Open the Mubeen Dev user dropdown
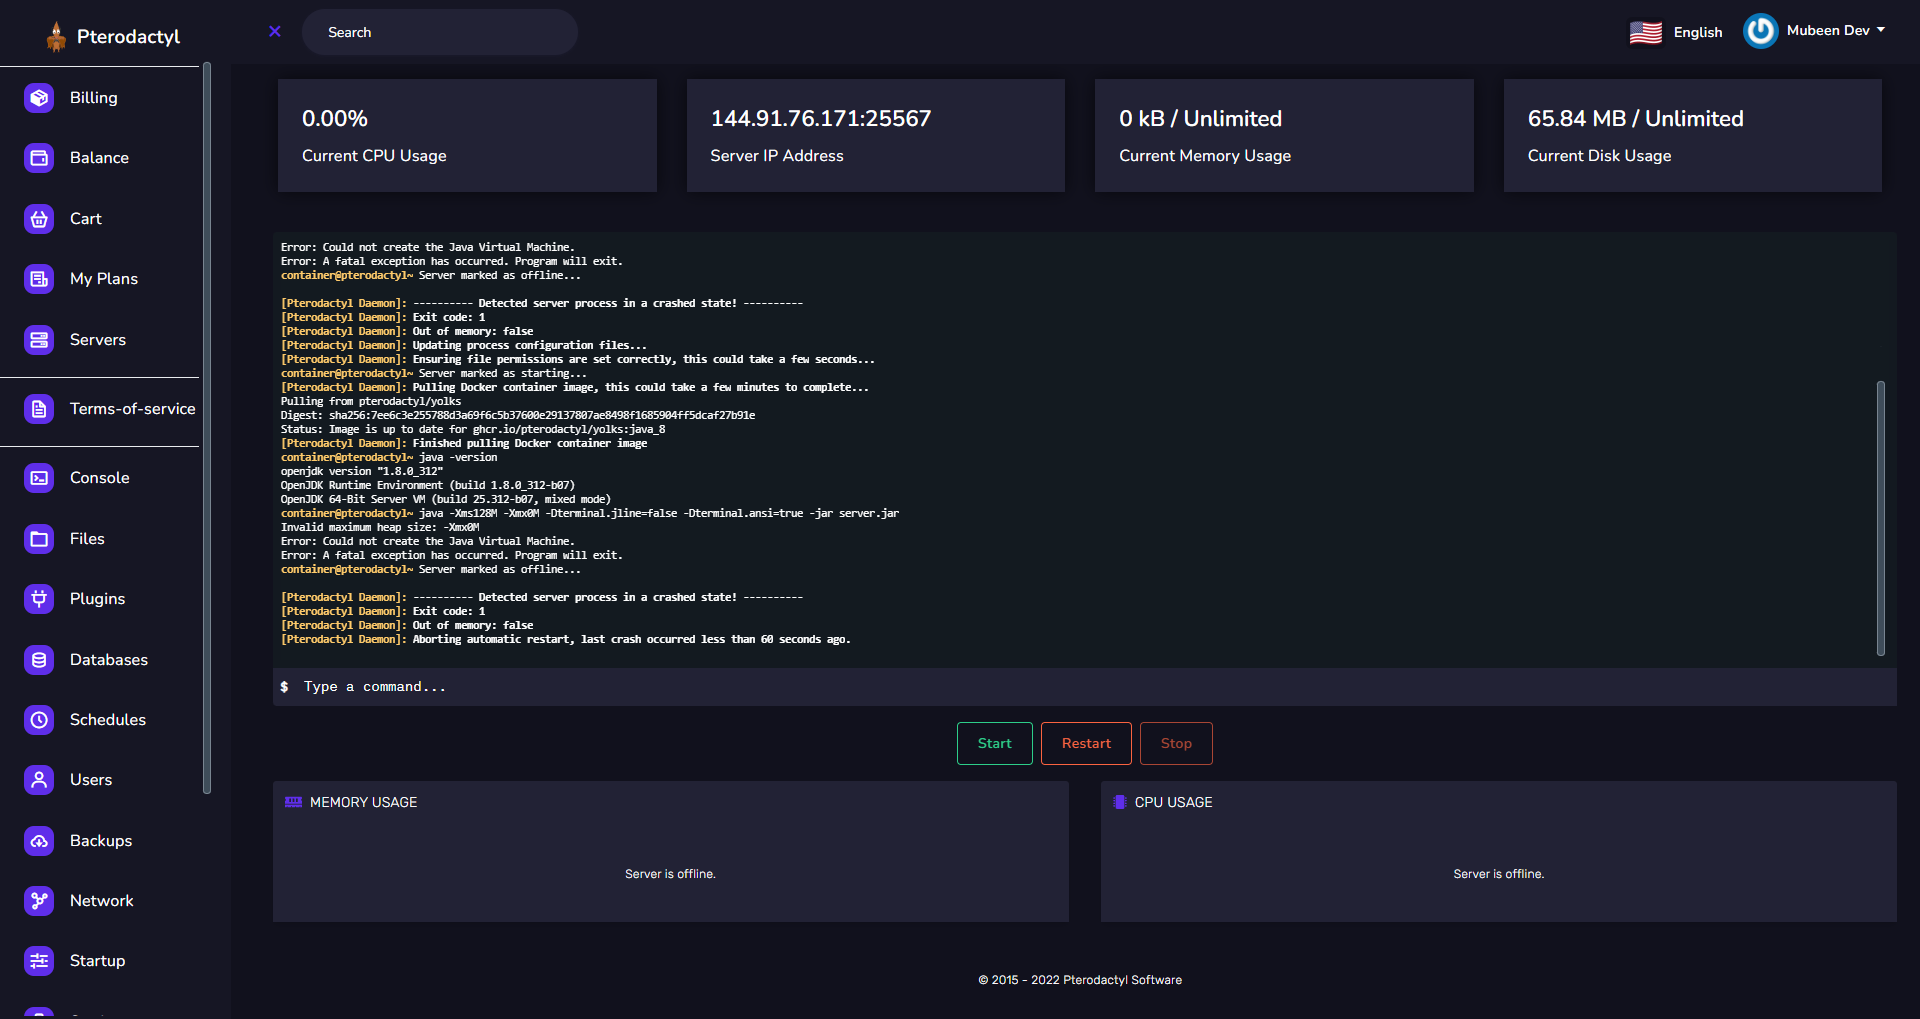1920x1019 pixels. pyautogui.click(x=1836, y=31)
